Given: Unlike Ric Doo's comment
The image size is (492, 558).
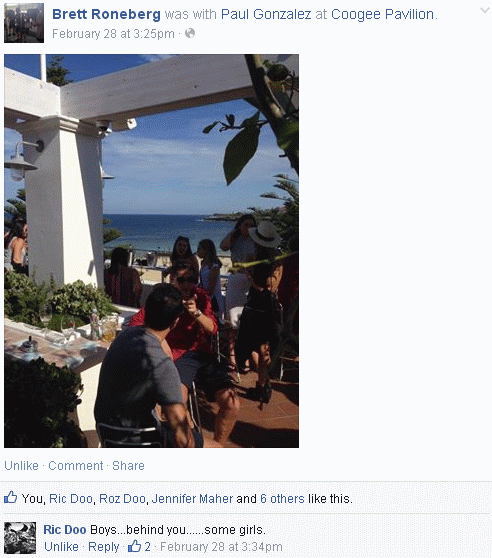Looking at the screenshot, I should [x=61, y=547].
